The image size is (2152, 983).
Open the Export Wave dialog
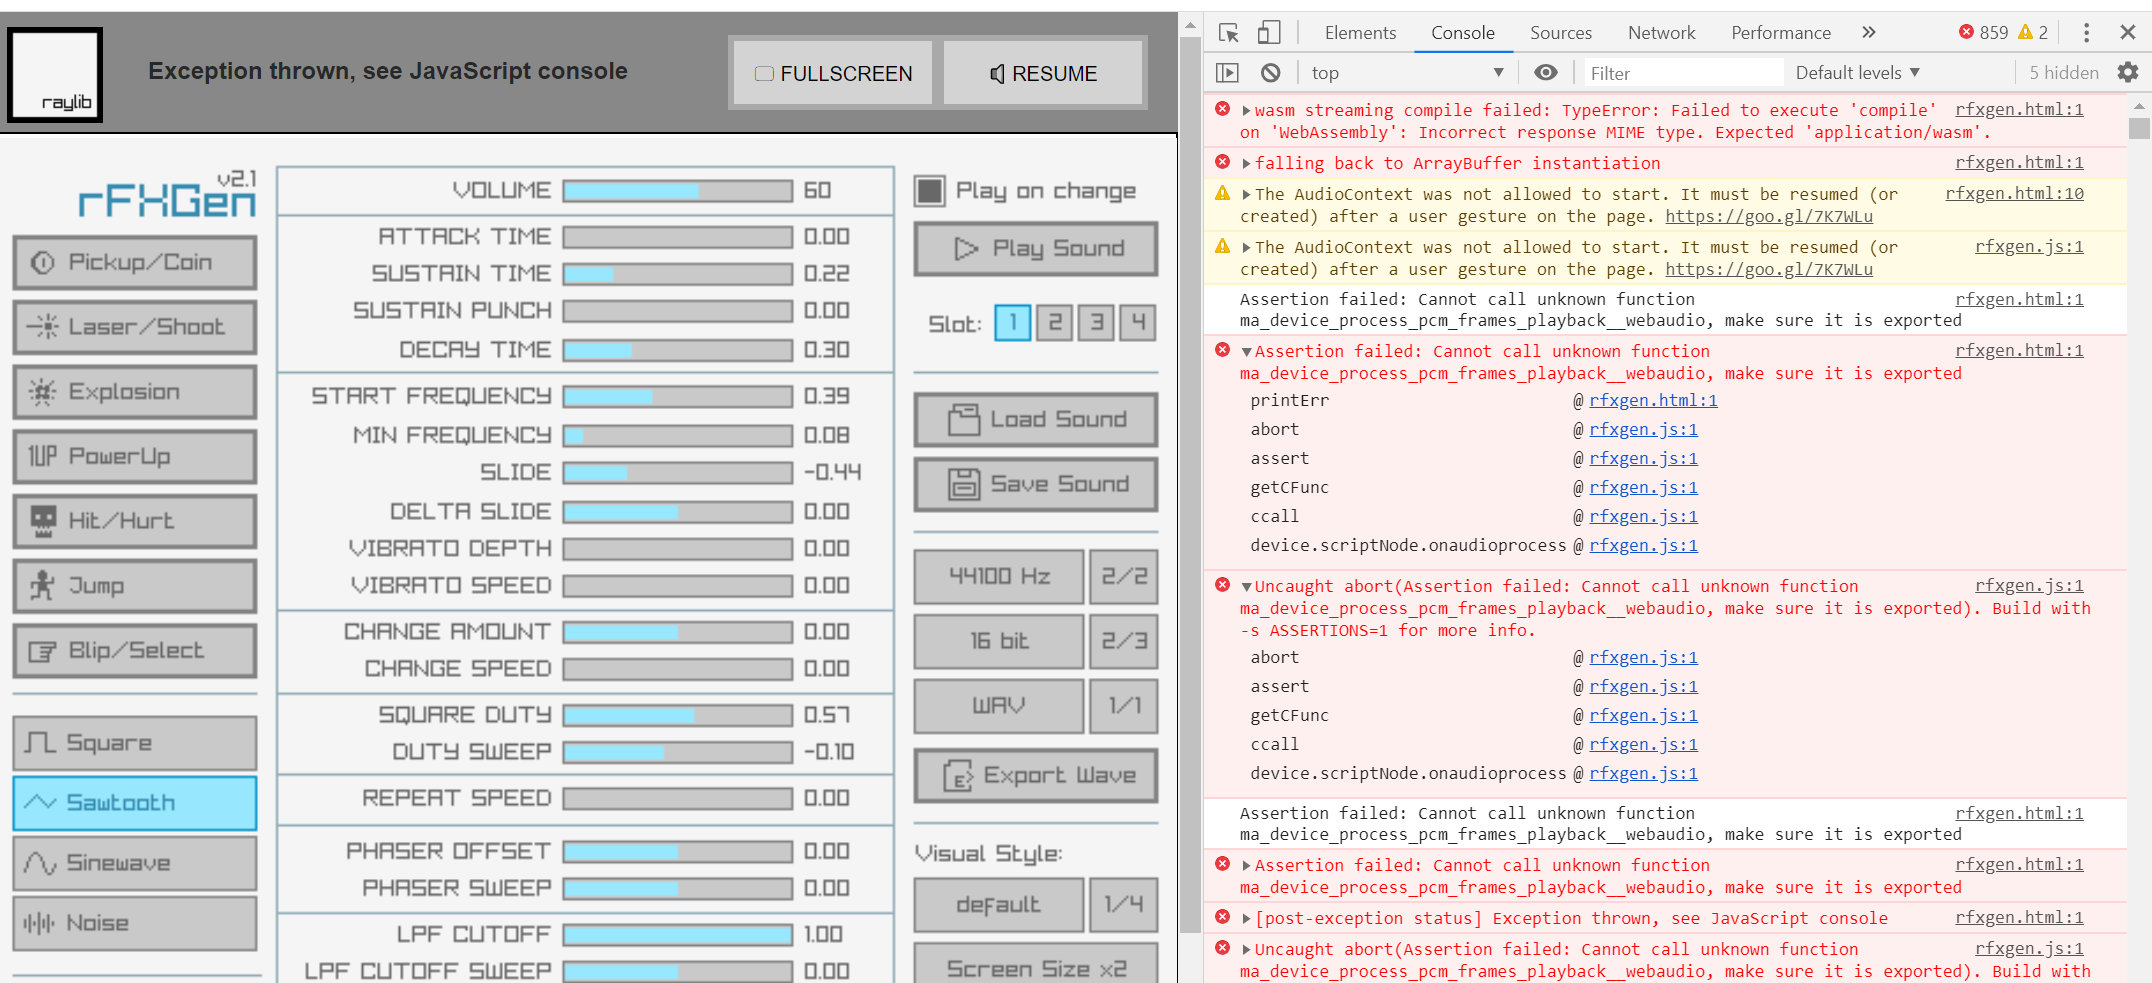coord(1035,775)
